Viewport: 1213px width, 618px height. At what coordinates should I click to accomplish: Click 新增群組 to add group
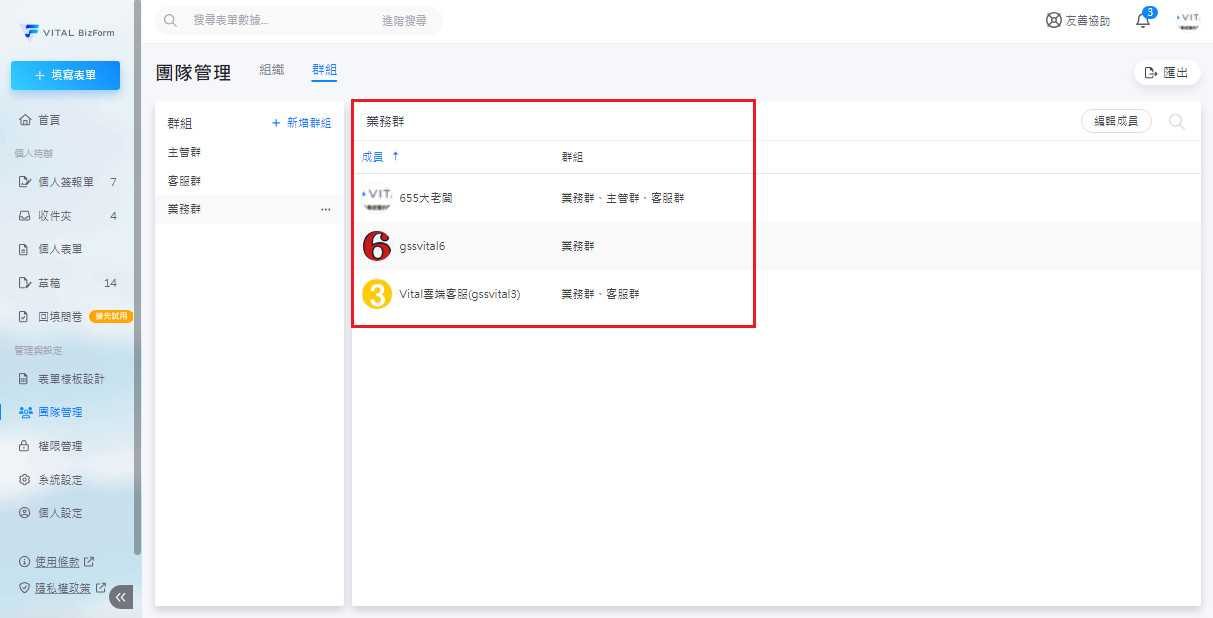pyautogui.click(x=301, y=123)
